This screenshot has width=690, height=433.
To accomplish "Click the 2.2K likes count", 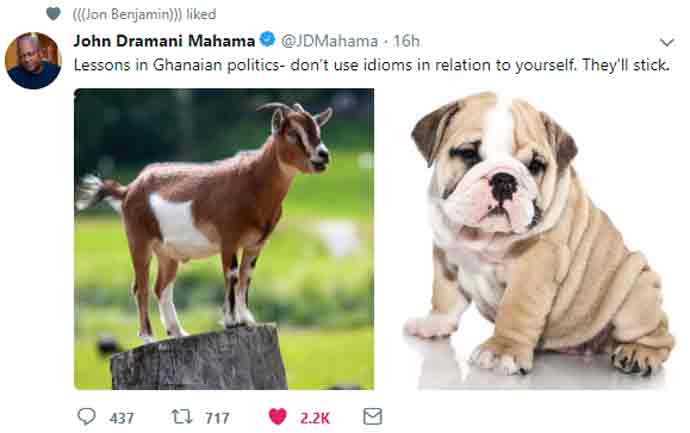I will 315,417.
